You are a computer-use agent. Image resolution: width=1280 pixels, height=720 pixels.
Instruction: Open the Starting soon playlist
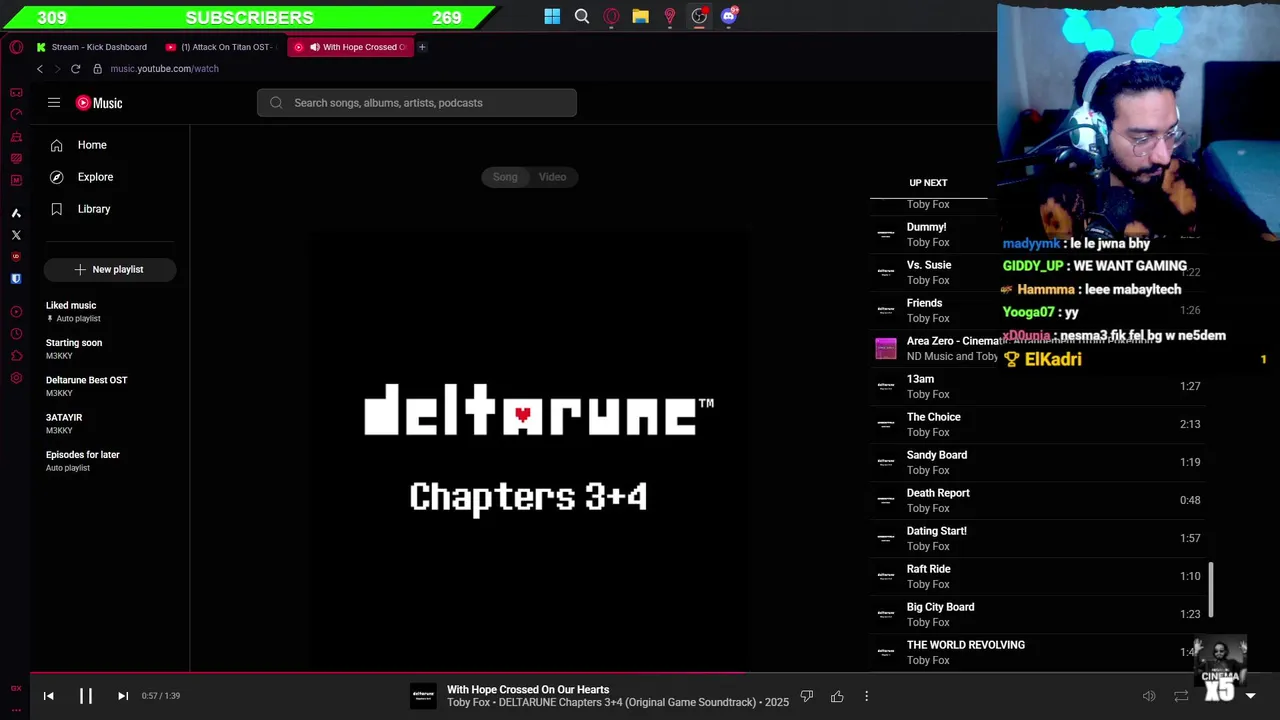point(110,349)
